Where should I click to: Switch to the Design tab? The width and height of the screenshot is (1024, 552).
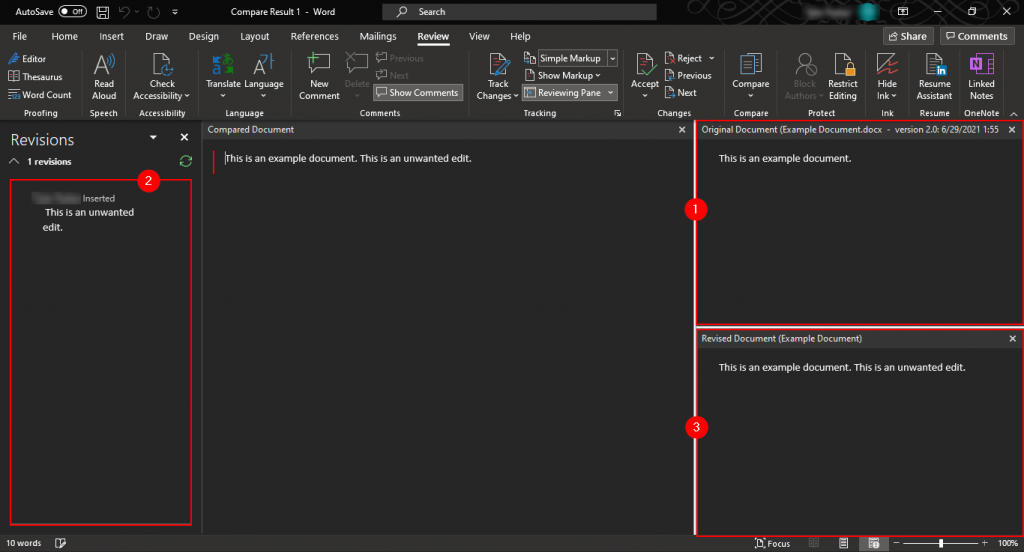tap(204, 37)
